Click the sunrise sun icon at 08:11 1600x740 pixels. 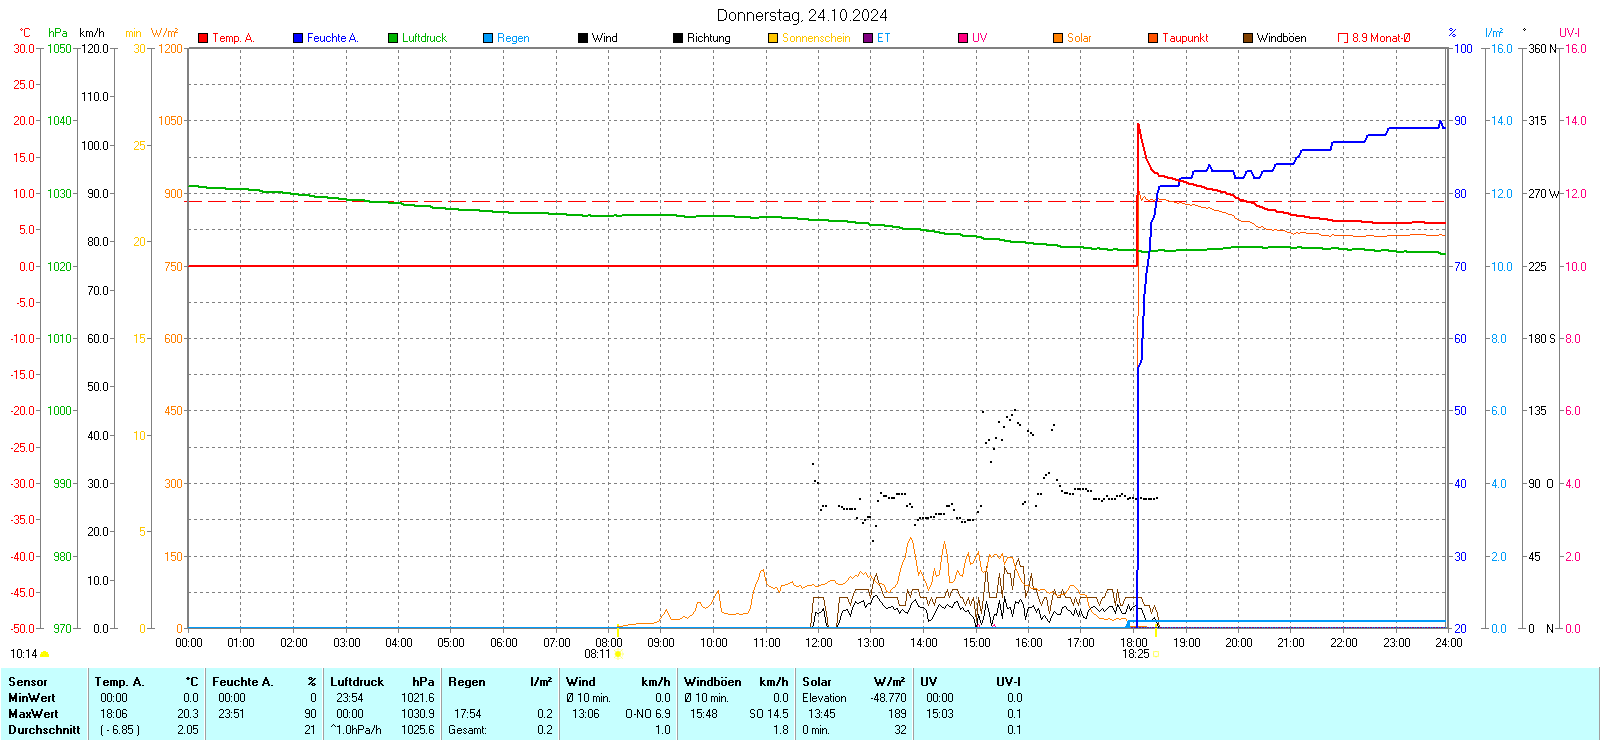(618, 654)
